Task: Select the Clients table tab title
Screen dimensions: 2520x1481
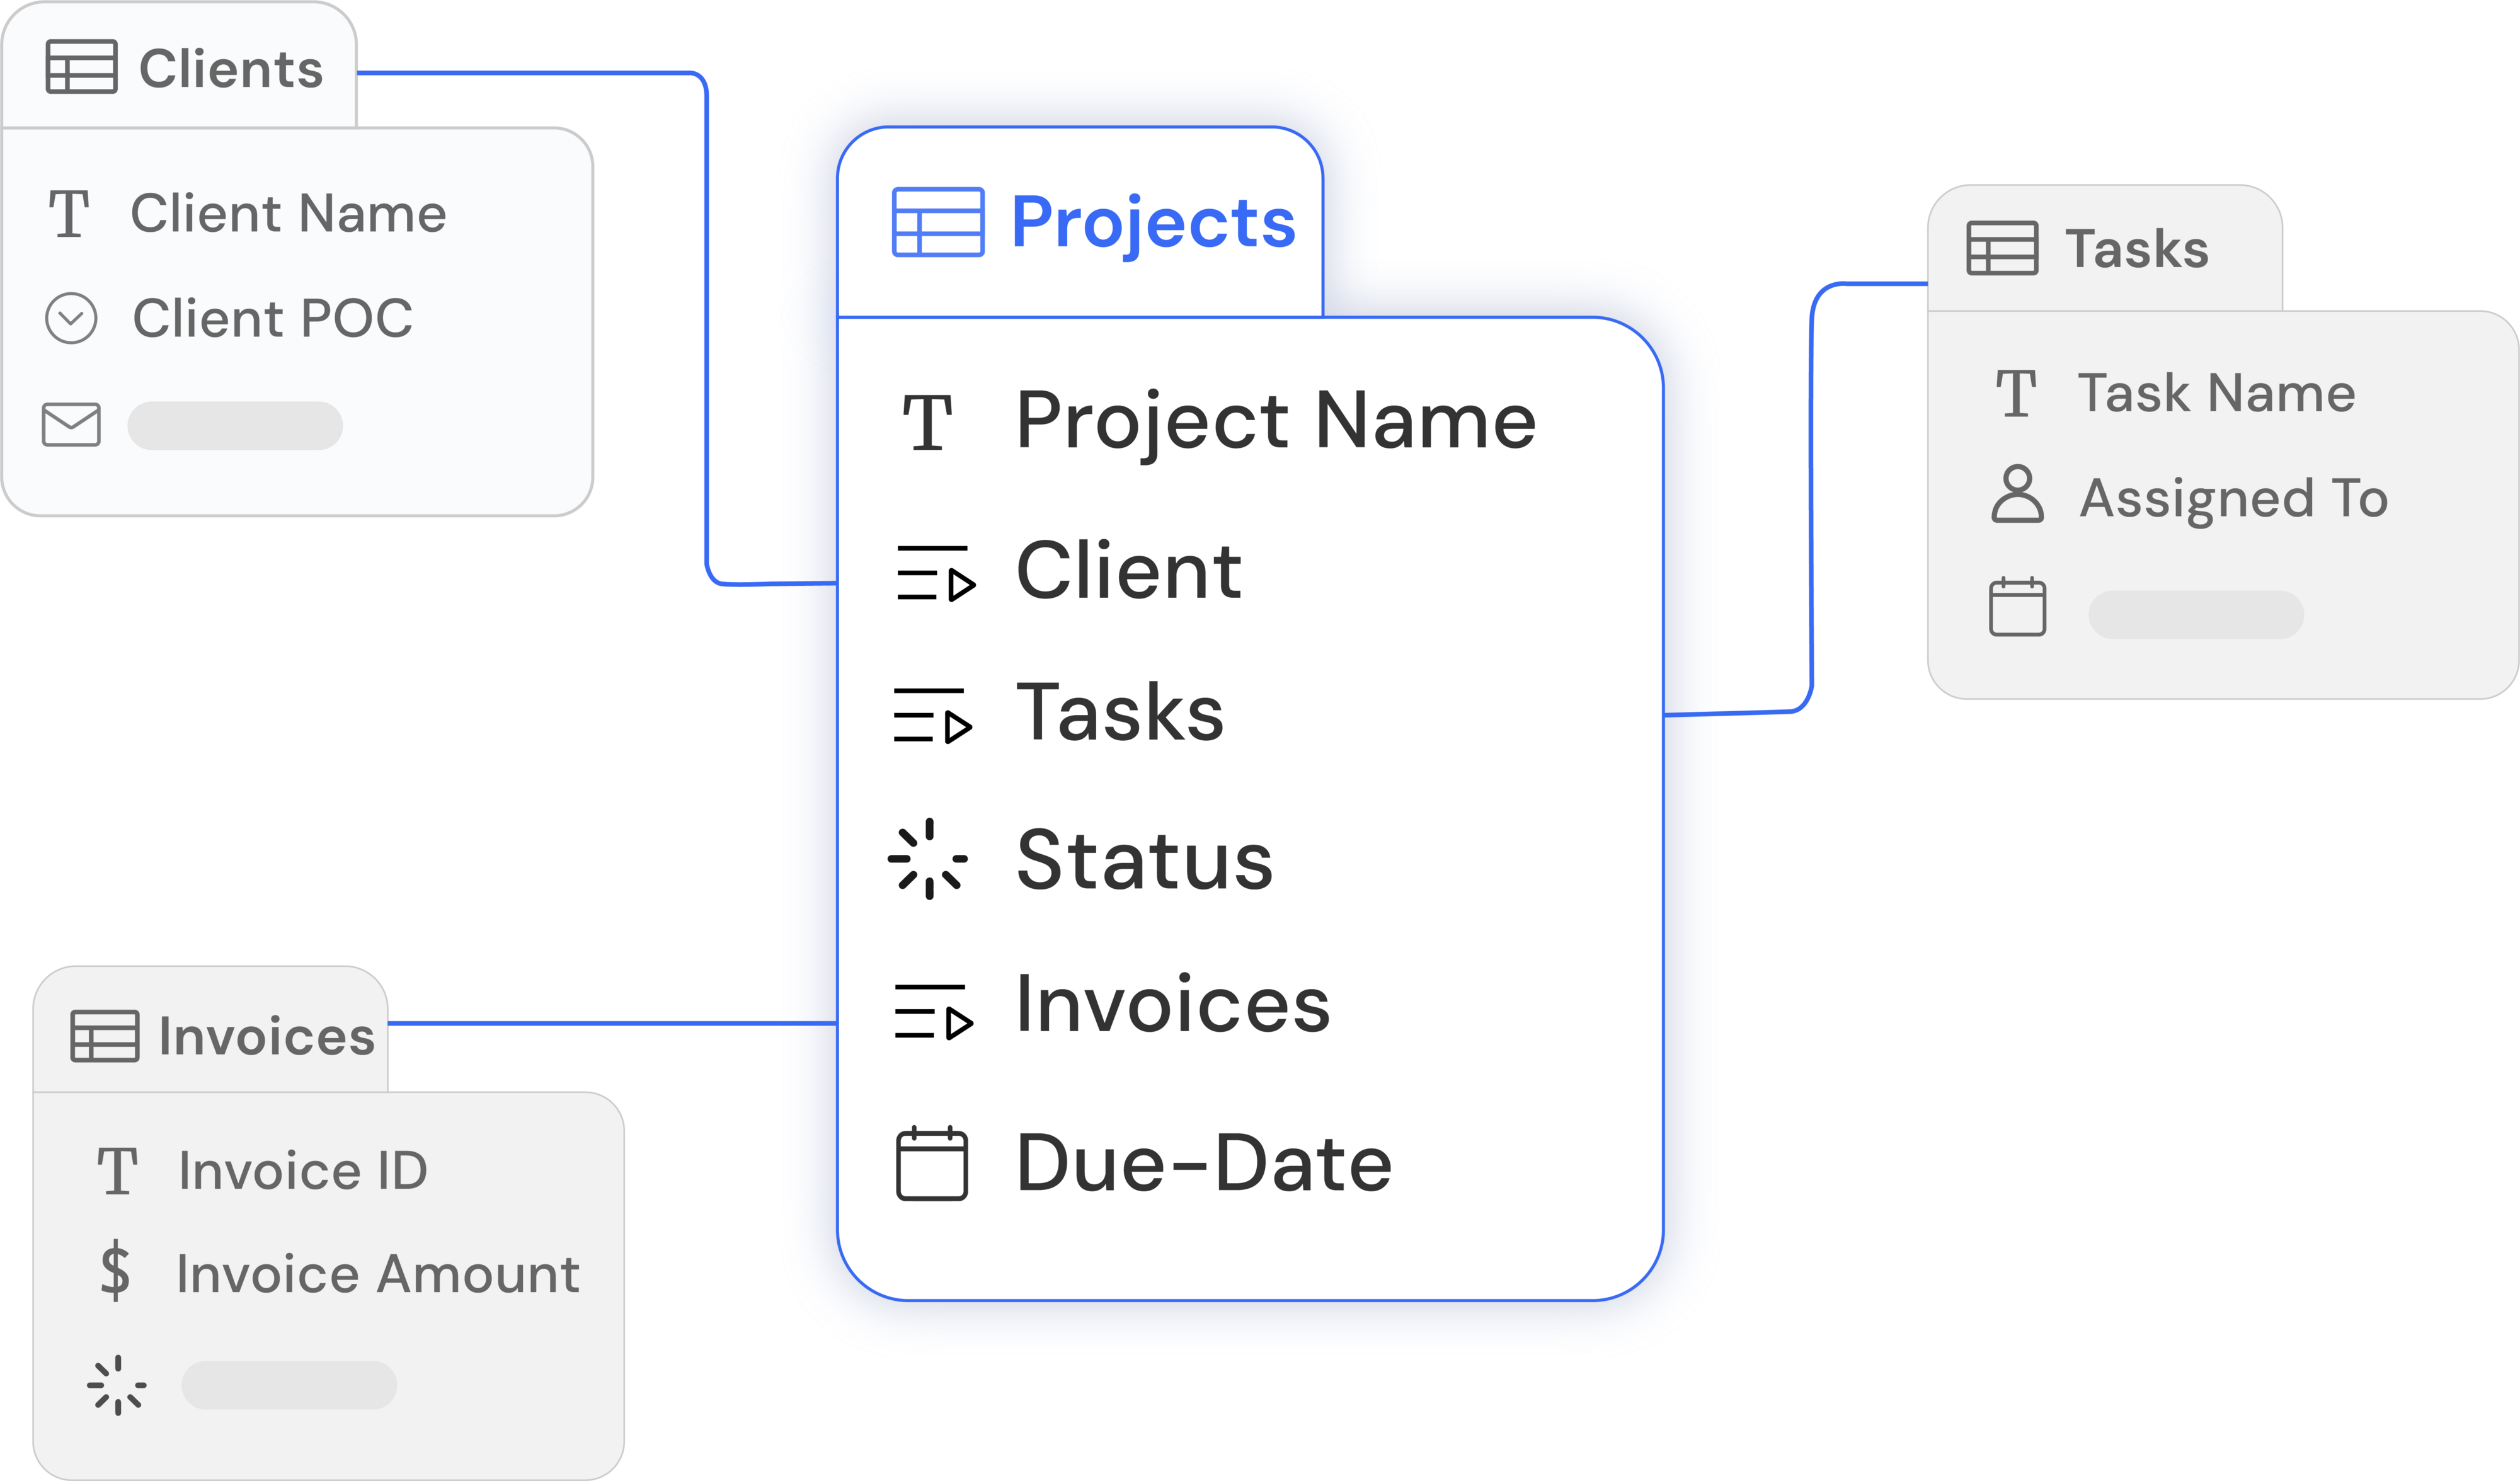Action: point(230,68)
